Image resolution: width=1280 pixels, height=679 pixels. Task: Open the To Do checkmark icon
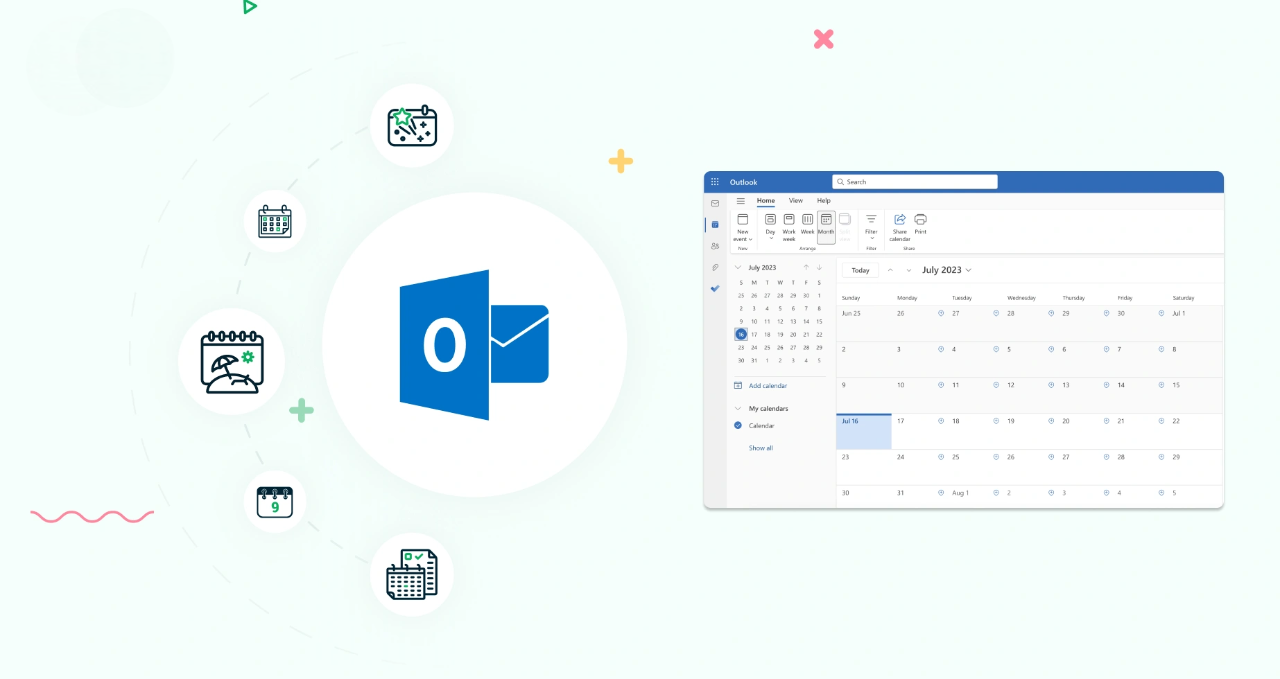point(715,288)
